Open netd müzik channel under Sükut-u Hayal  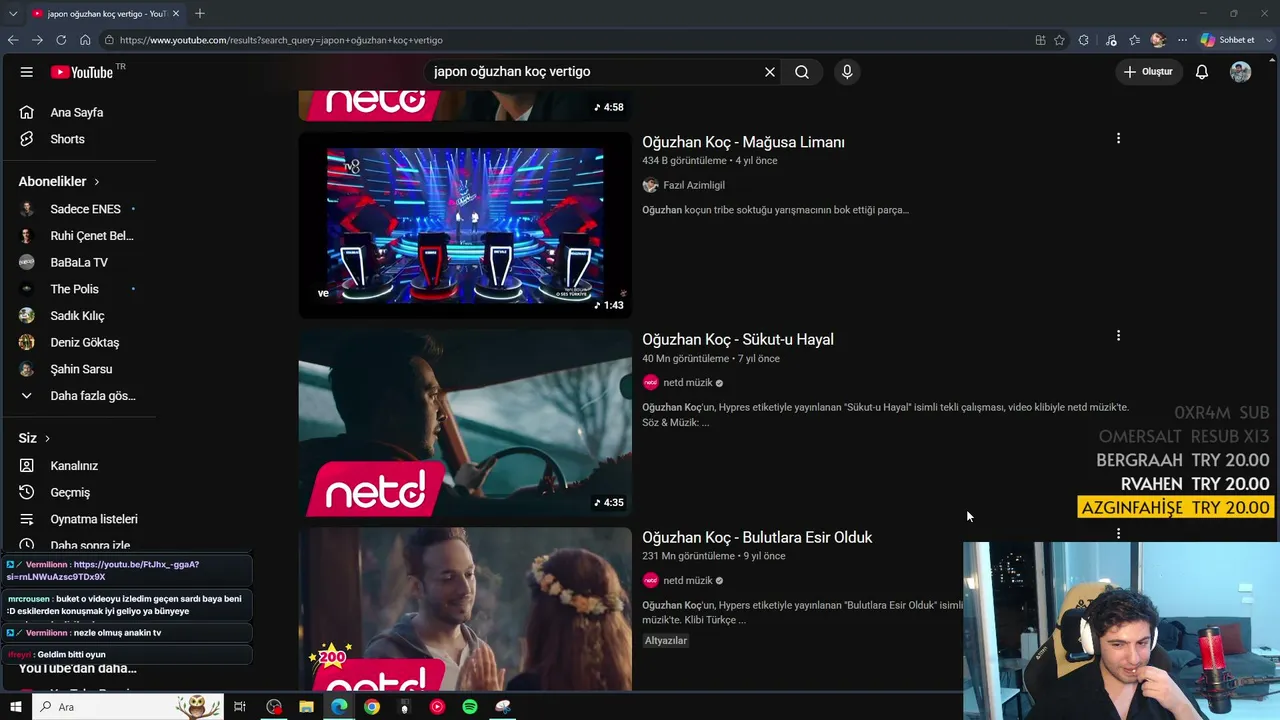[x=688, y=383]
